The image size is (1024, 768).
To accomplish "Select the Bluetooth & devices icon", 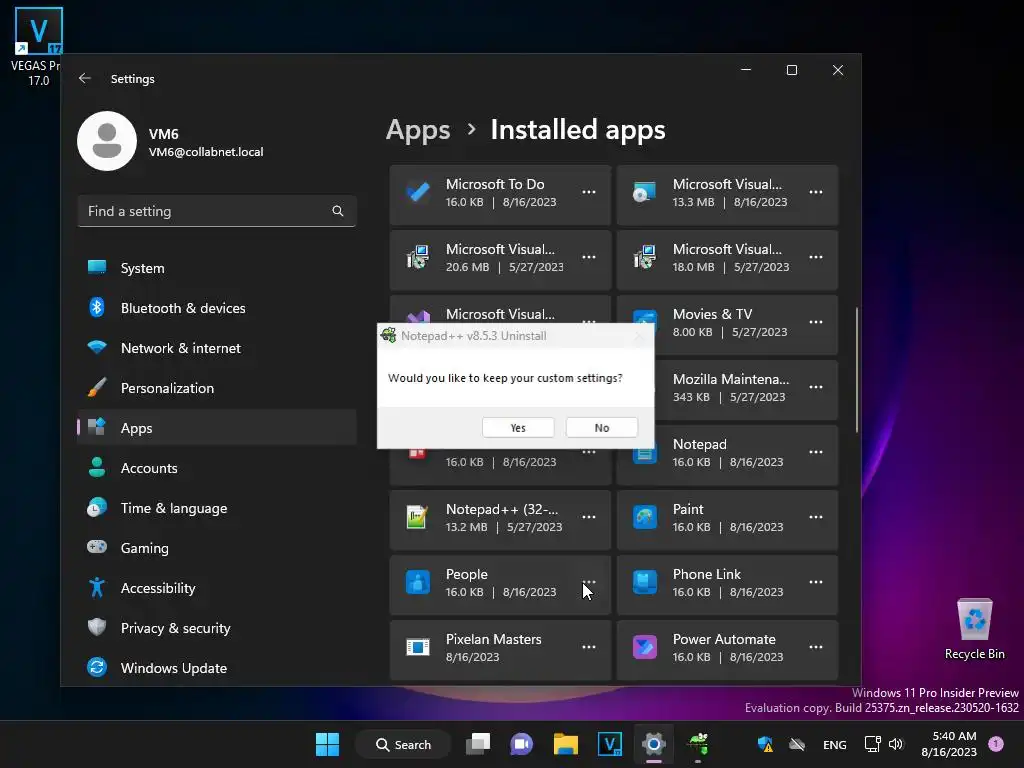I will point(97,308).
